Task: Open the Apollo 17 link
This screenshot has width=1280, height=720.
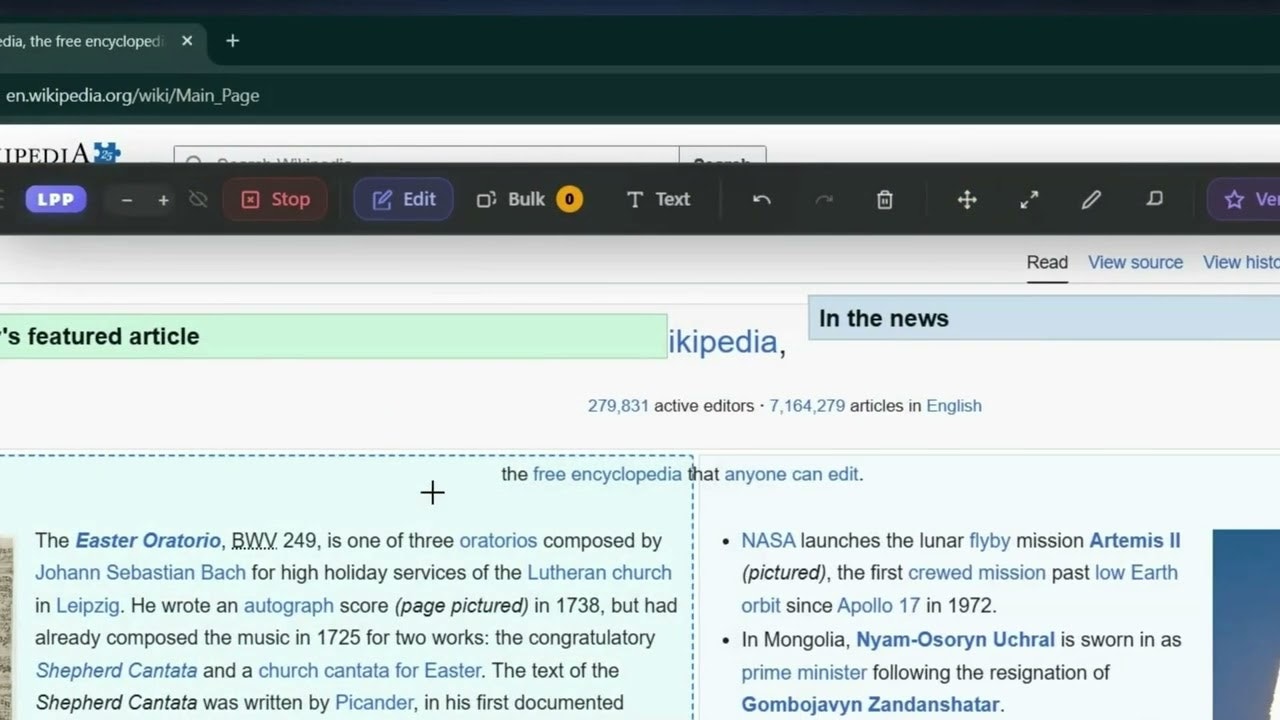Action: [879, 606]
